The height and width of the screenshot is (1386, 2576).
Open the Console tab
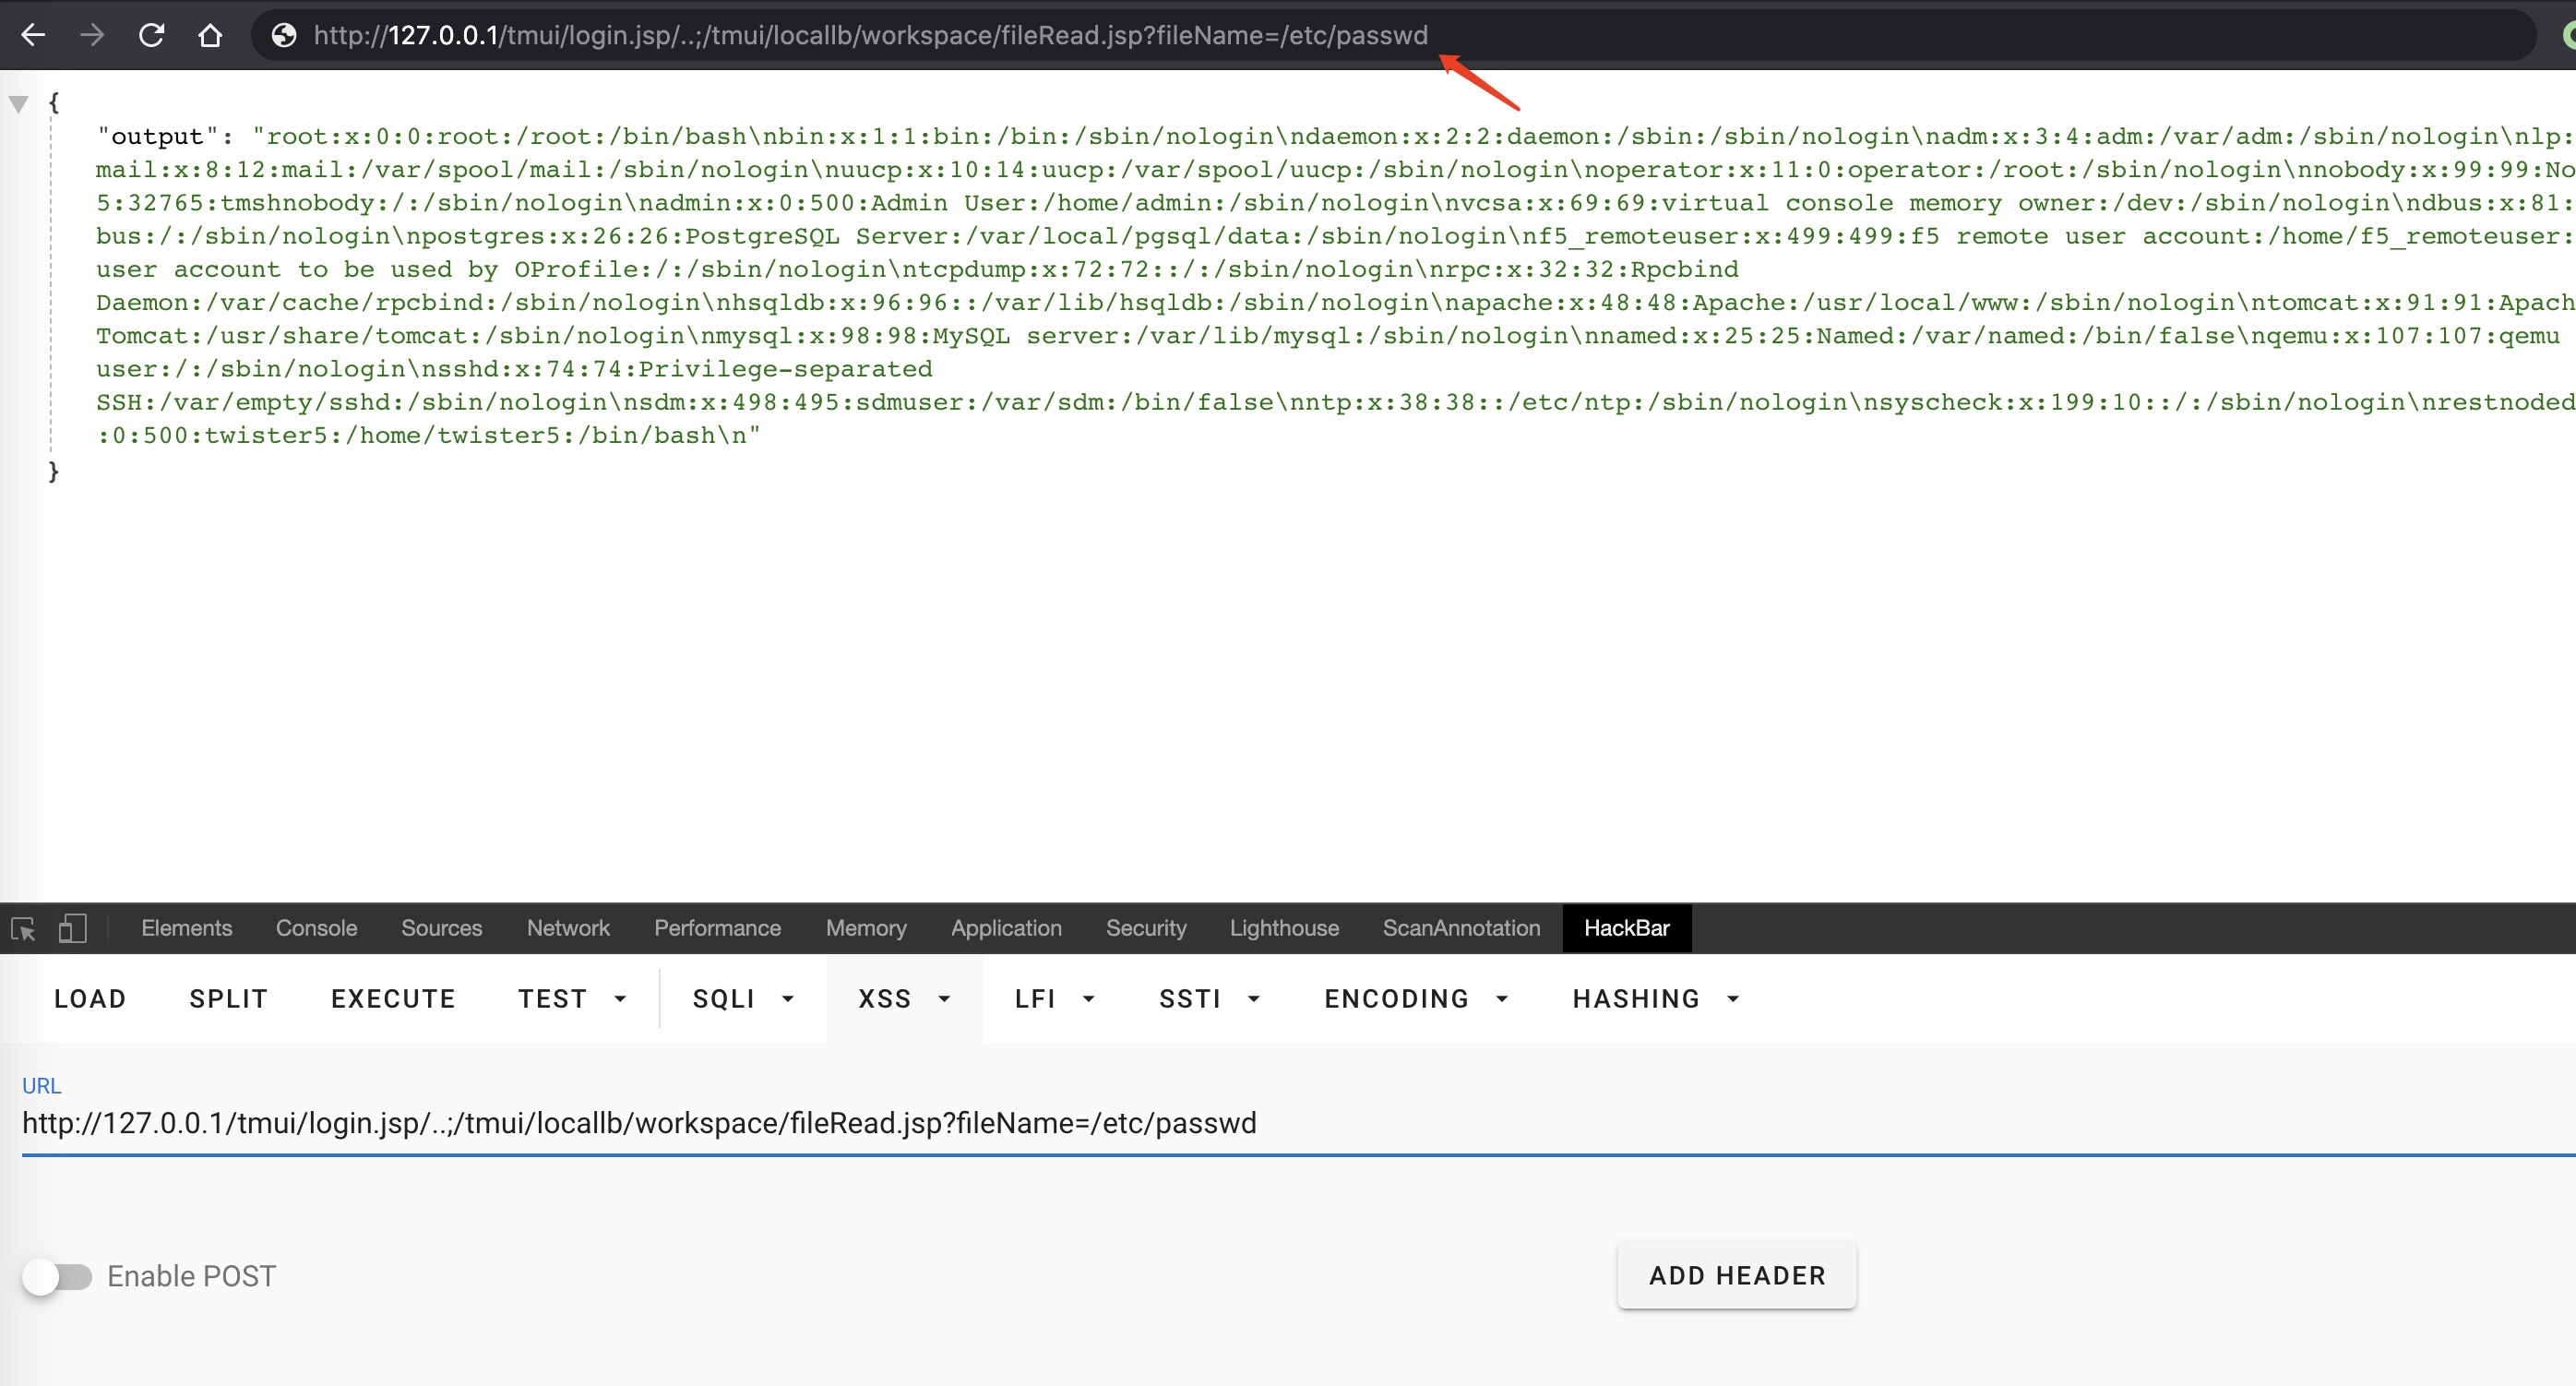tap(316, 928)
